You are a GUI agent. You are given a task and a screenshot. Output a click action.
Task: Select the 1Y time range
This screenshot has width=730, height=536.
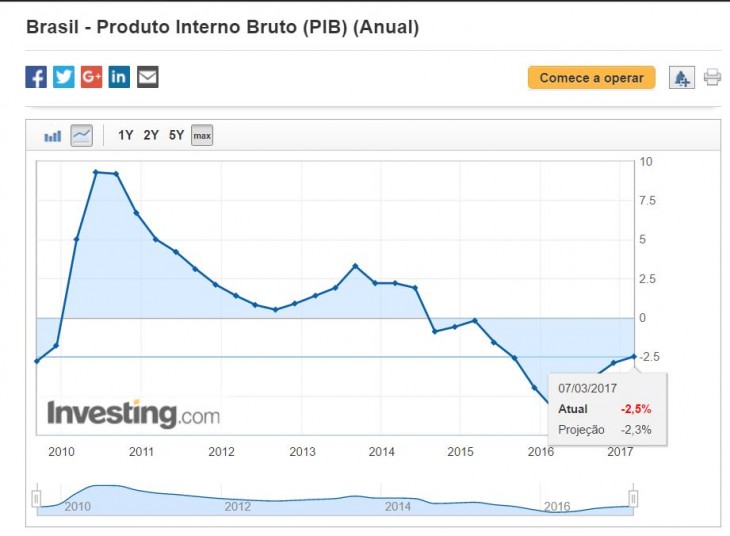tap(126, 135)
